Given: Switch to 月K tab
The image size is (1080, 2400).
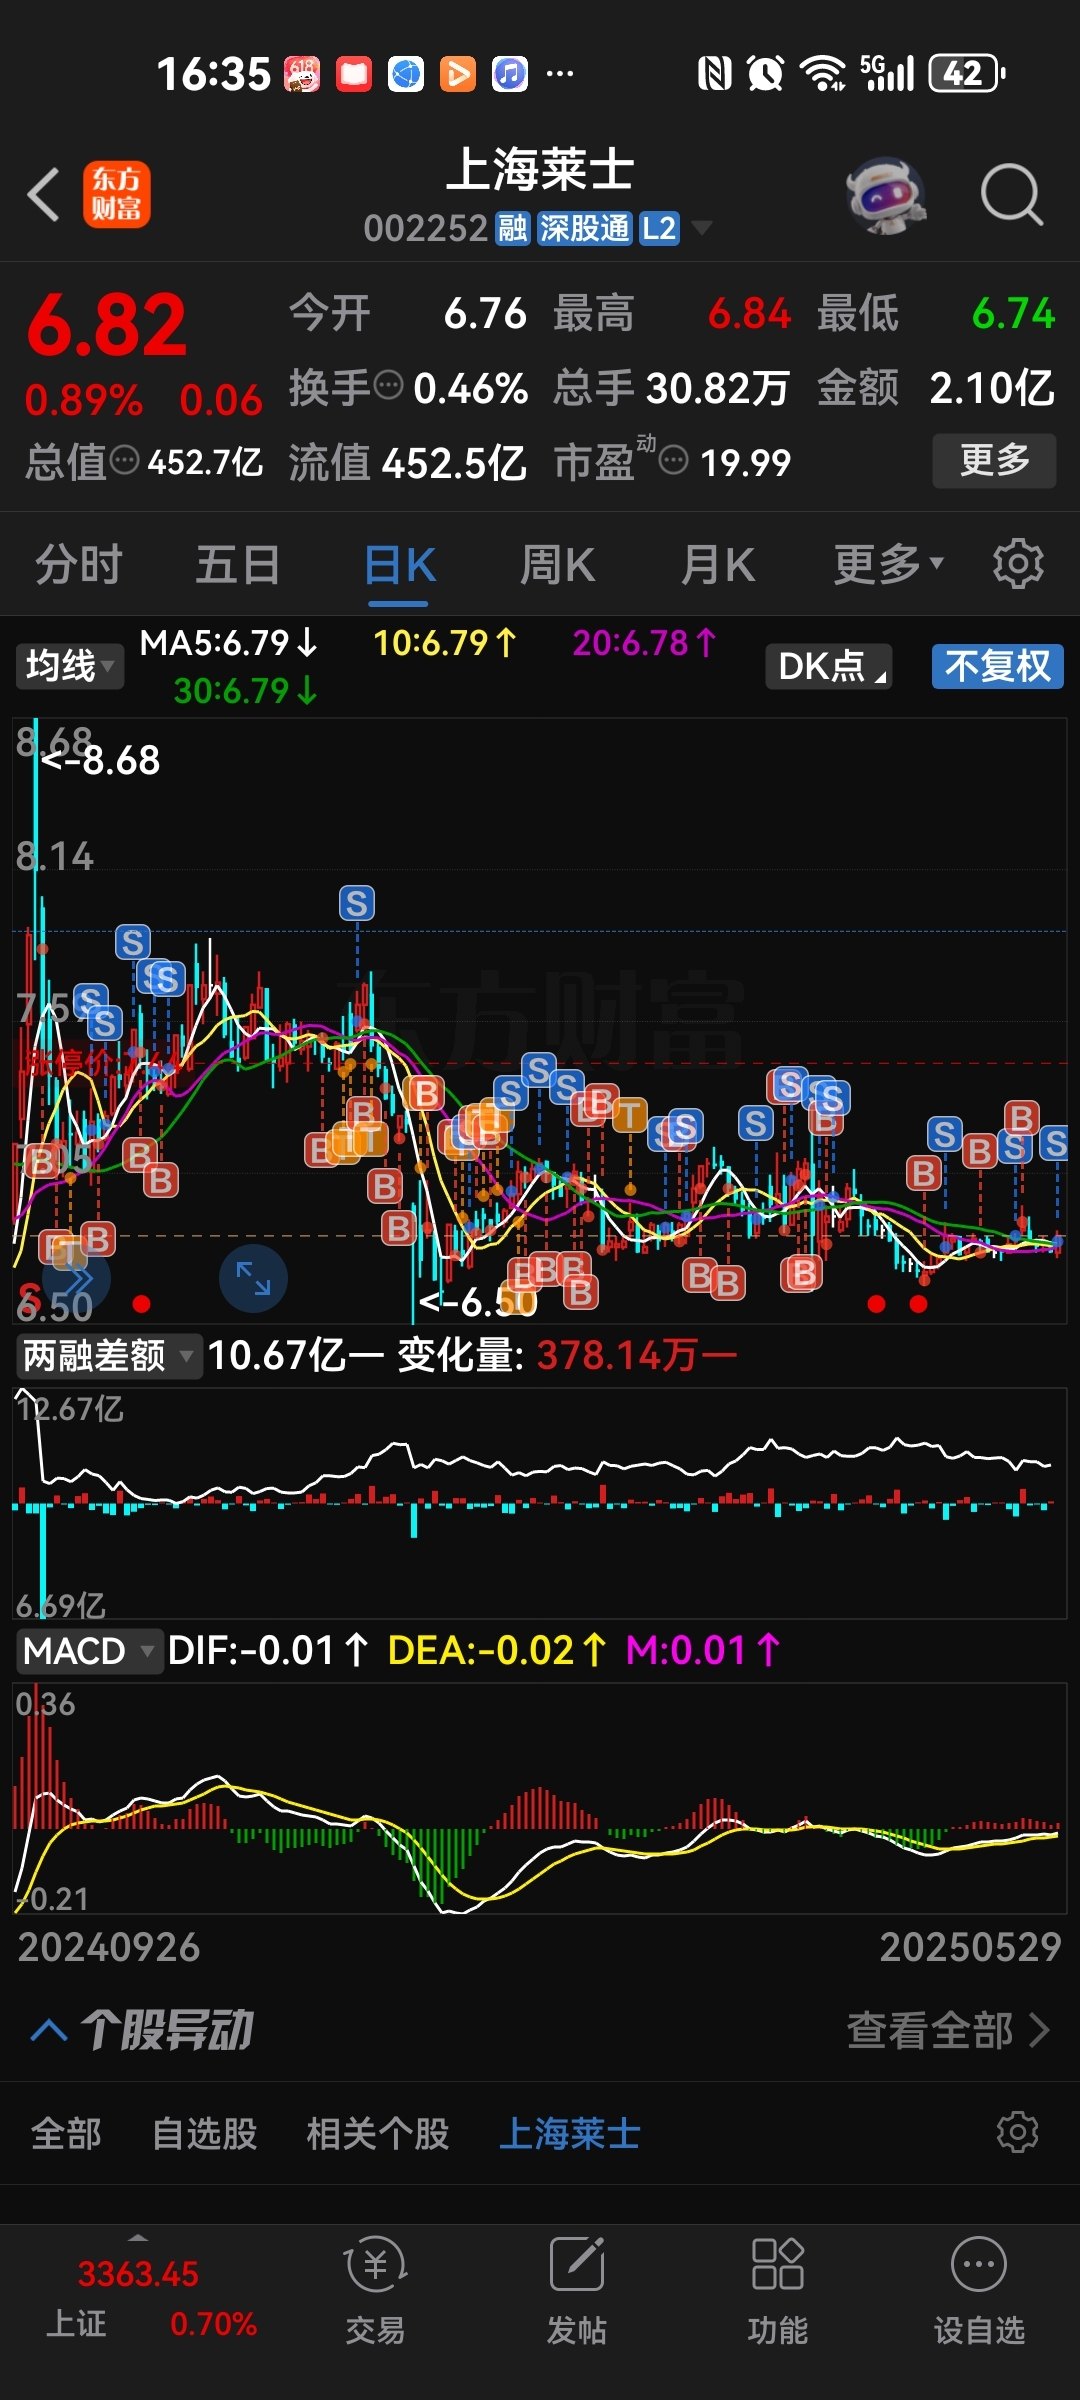Looking at the screenshot, I should (x=718, y=564).
